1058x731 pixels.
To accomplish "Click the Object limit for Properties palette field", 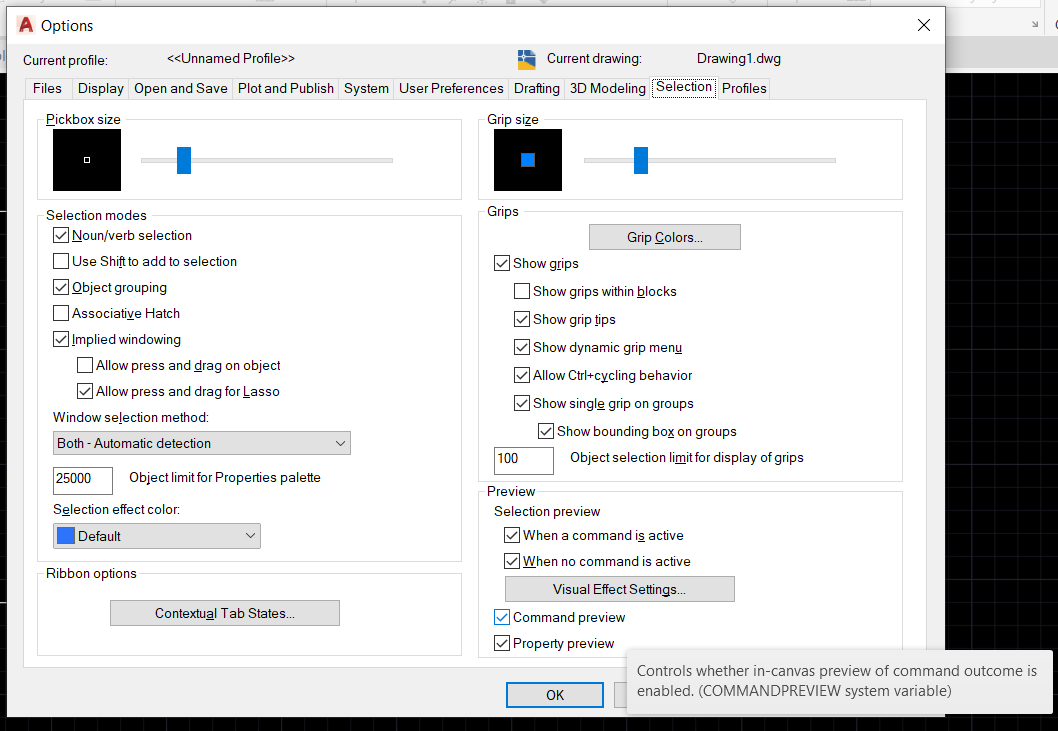I will 82,481.
